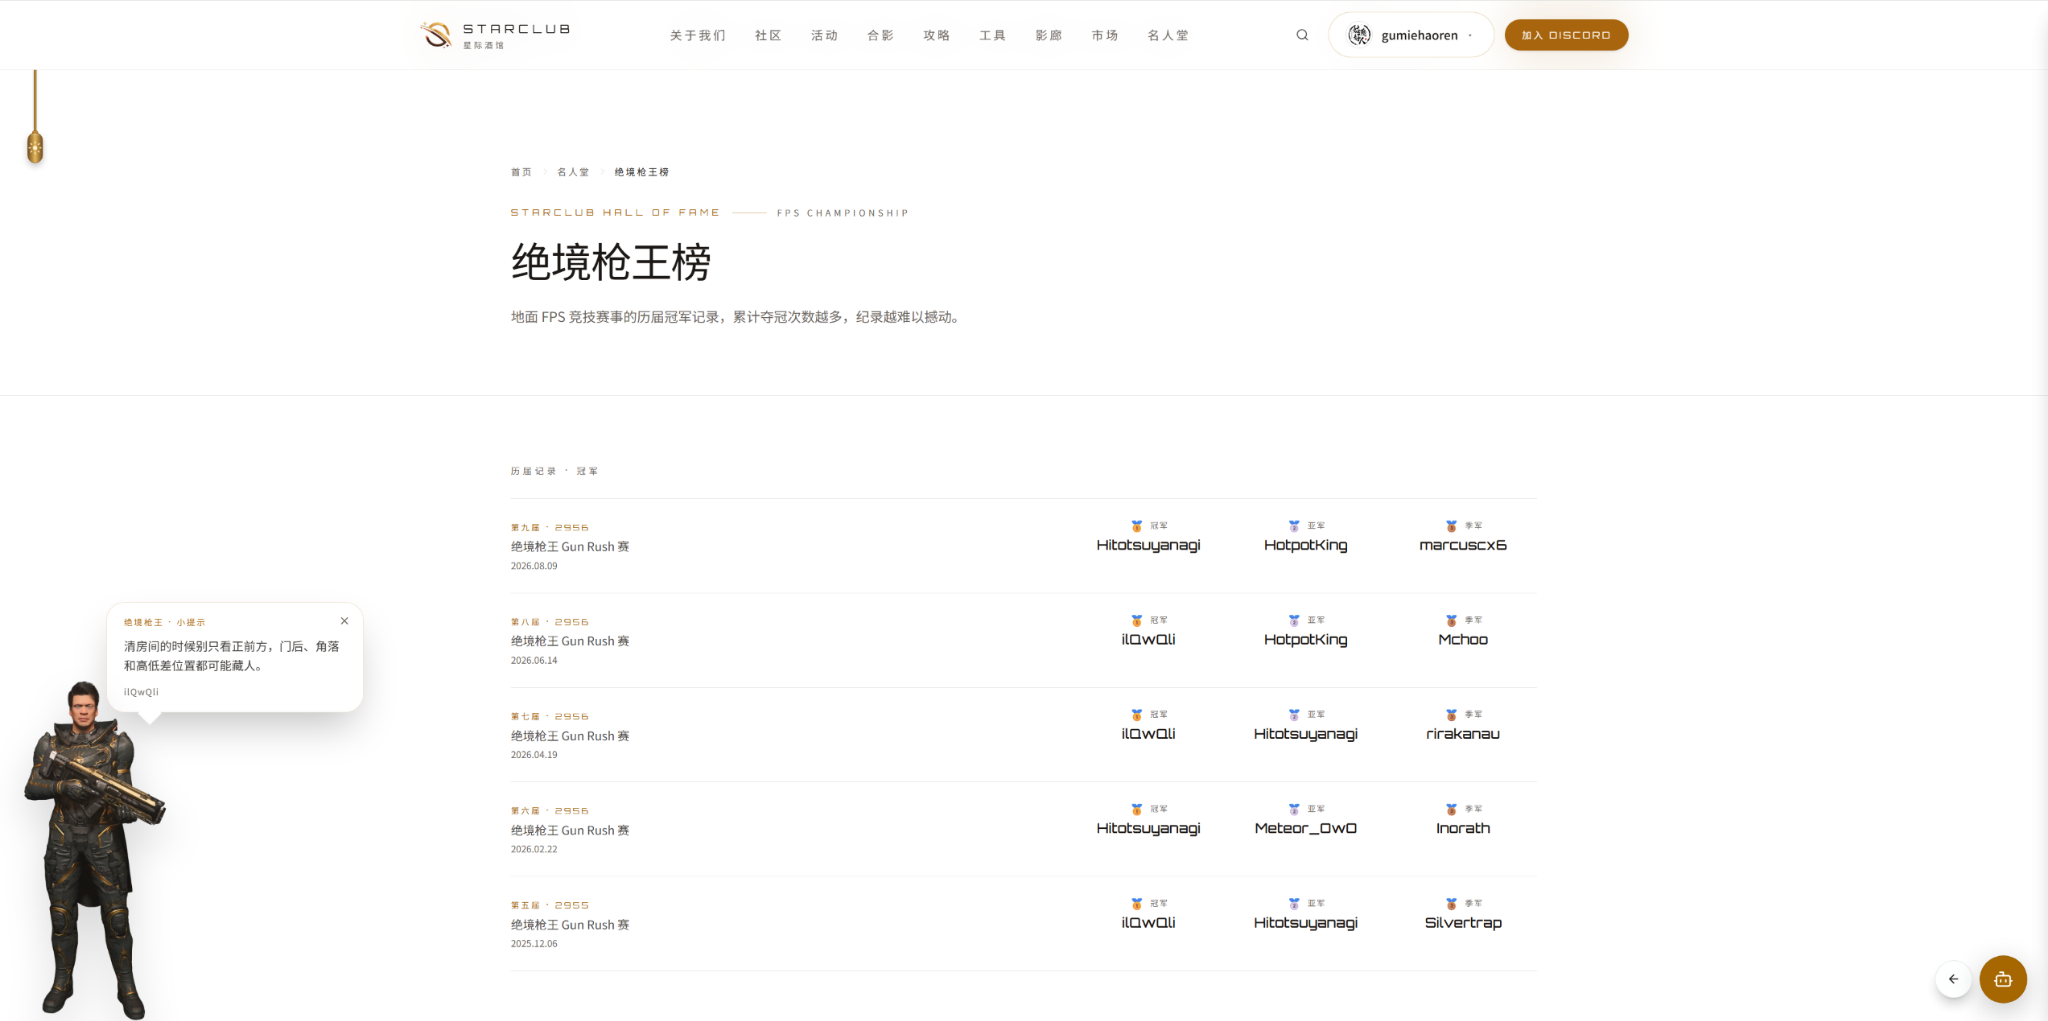The height and width of the screenshot is (1021, 2048).
Task: Click the 绝境枪王榜 breadcrumb item
Action: pyautogui.click(x=641, y=172)
